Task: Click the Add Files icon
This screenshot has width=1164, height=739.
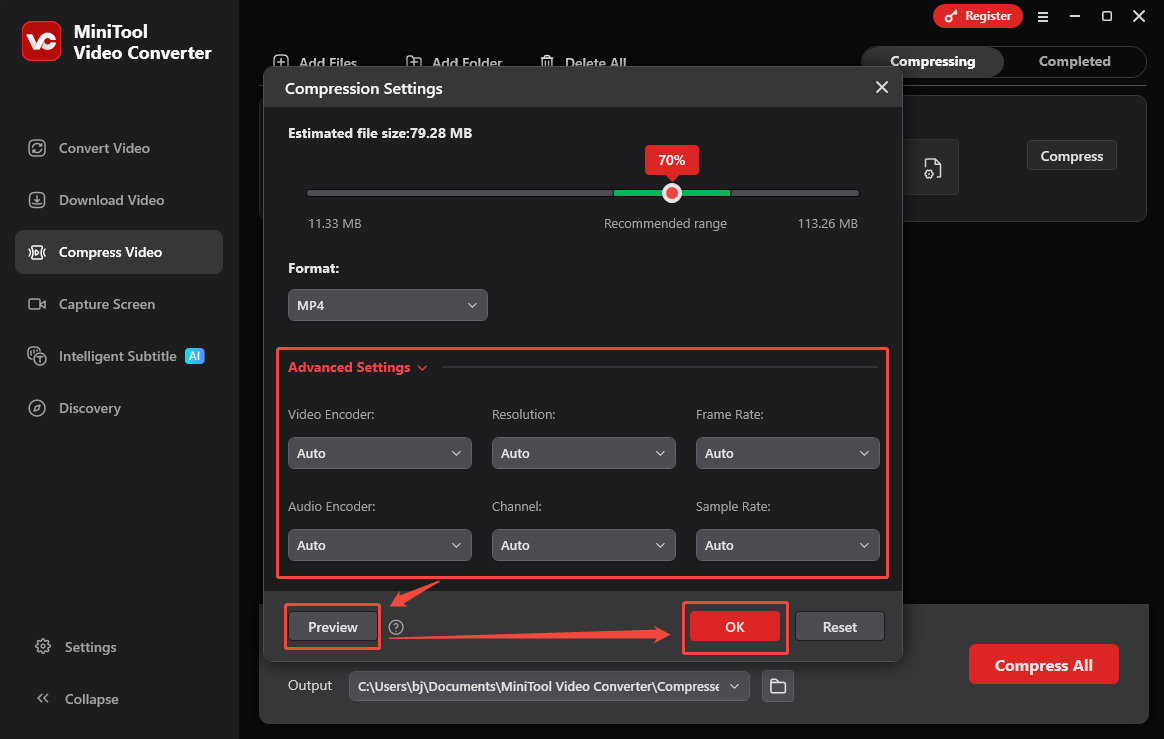Action: [281, 62]
